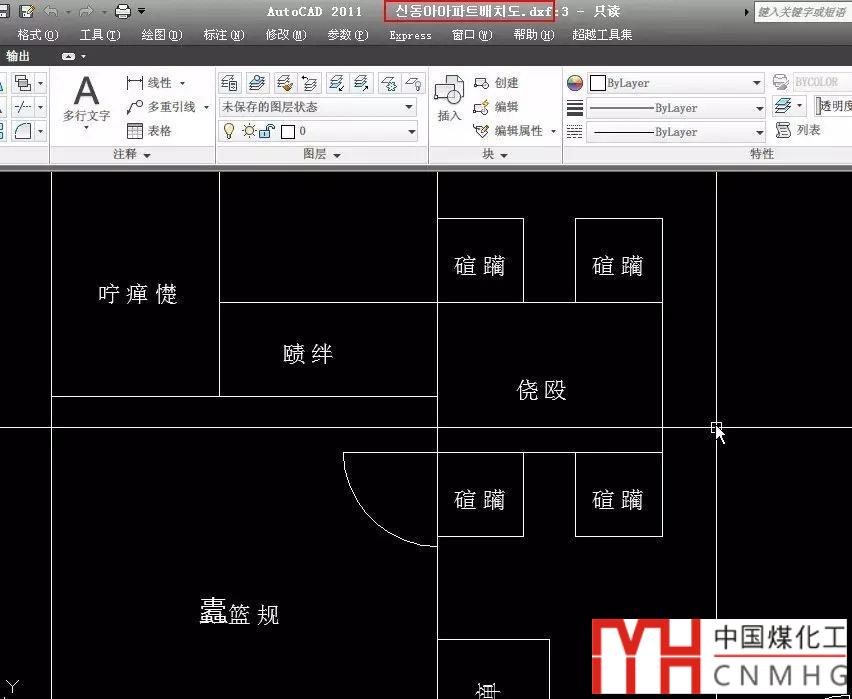Viewport: 852px width, 699px height.
Task: Expand the 多重引线 dropdown arrow
Action: tap(206, 108)
